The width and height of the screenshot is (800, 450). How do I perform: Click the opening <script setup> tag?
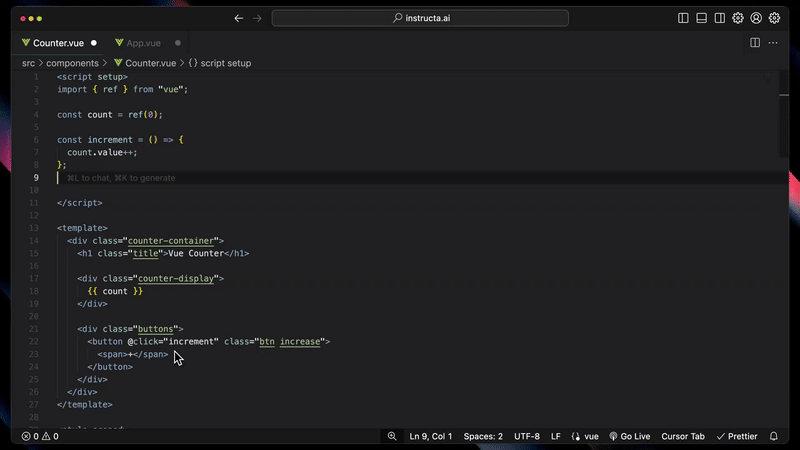click(x=92, y=77)
